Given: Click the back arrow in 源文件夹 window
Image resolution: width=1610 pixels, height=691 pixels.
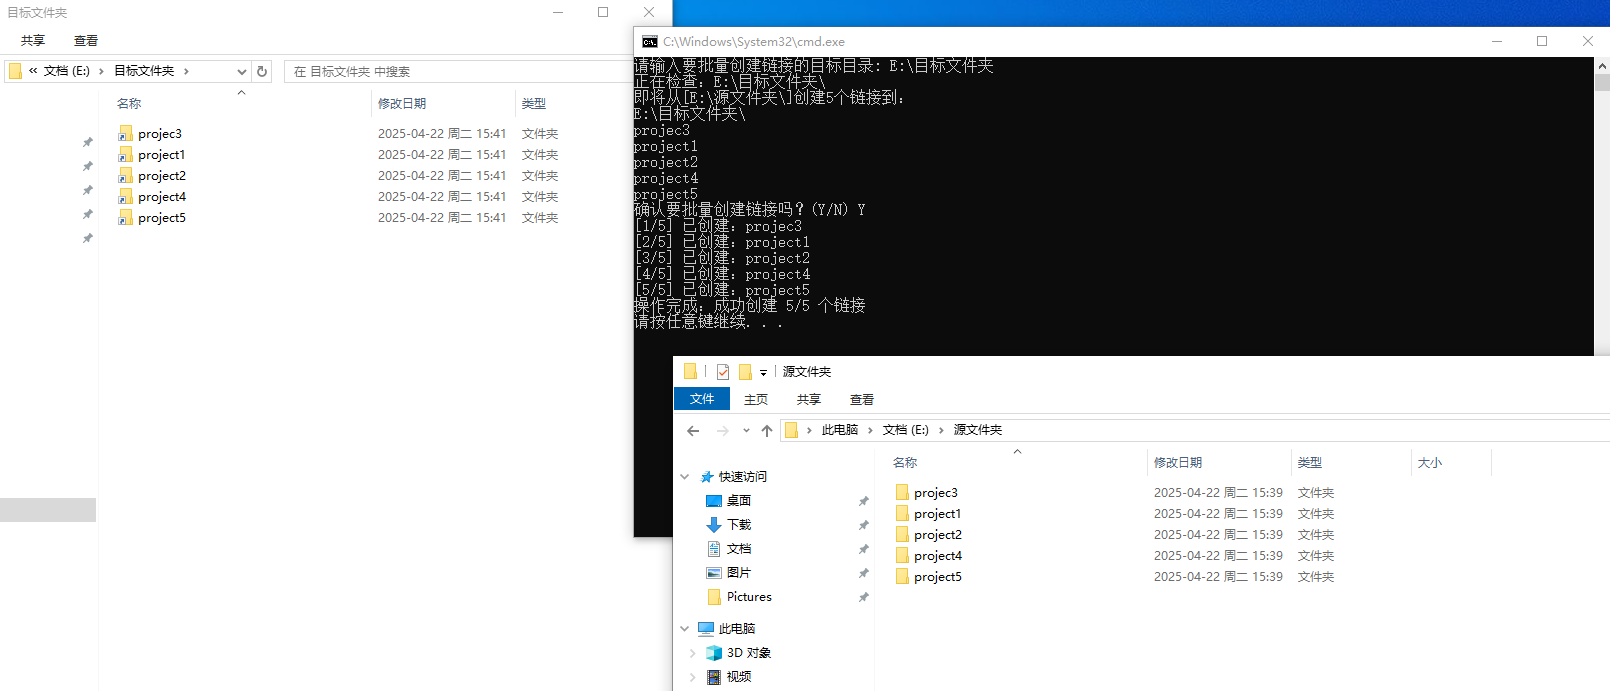Looking at the screenshot, I should point(693,430).
